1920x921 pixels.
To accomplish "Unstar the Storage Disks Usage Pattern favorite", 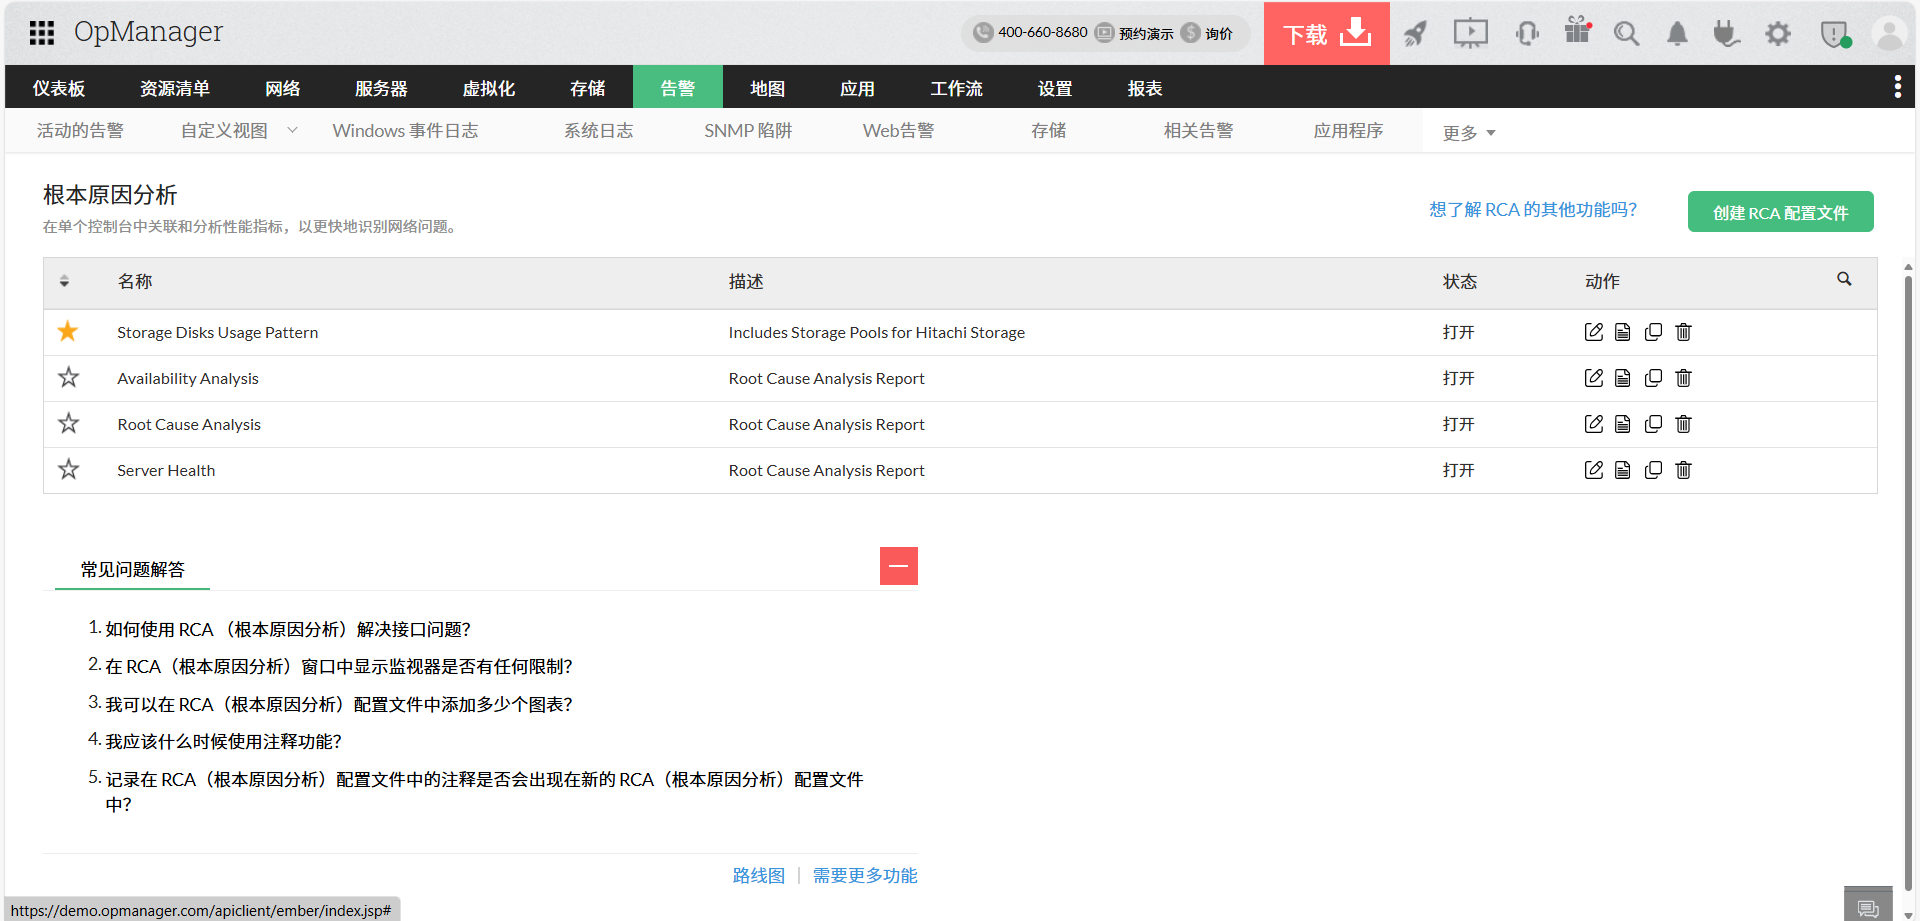I will tap(68, 331).
